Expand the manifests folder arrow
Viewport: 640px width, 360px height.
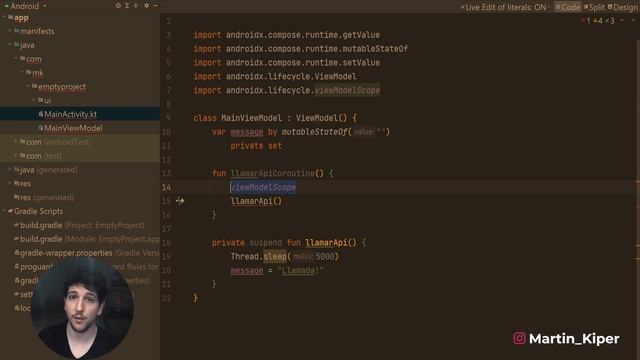[x=10, y=31]
